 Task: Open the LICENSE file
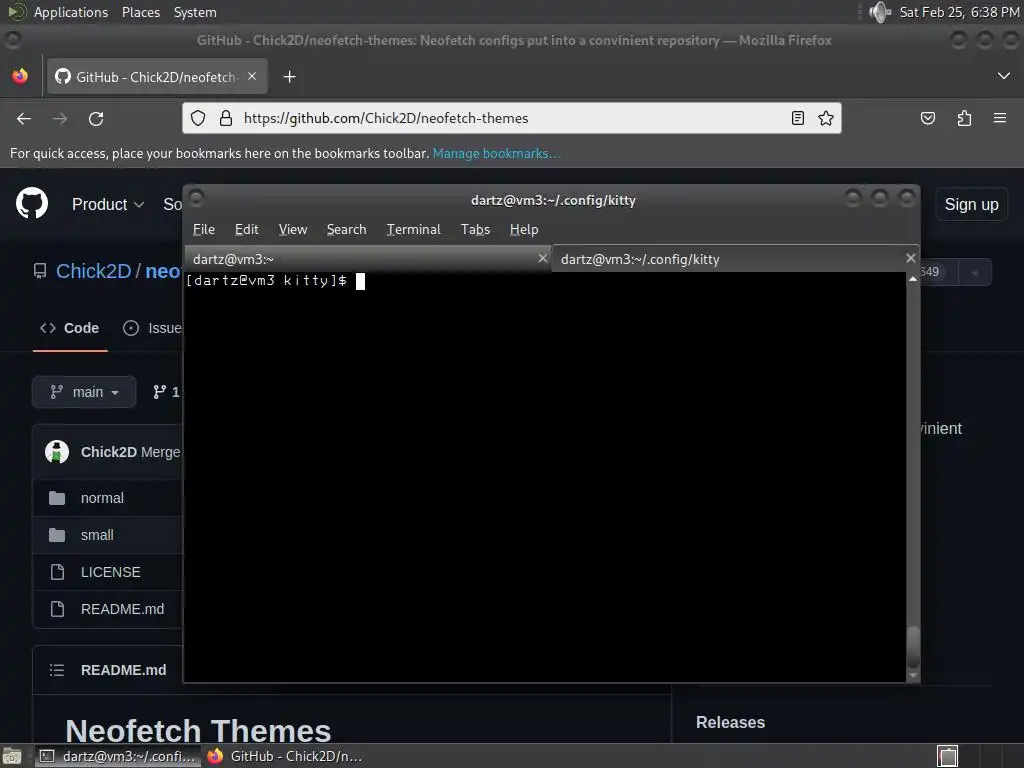tap(110, 572)
